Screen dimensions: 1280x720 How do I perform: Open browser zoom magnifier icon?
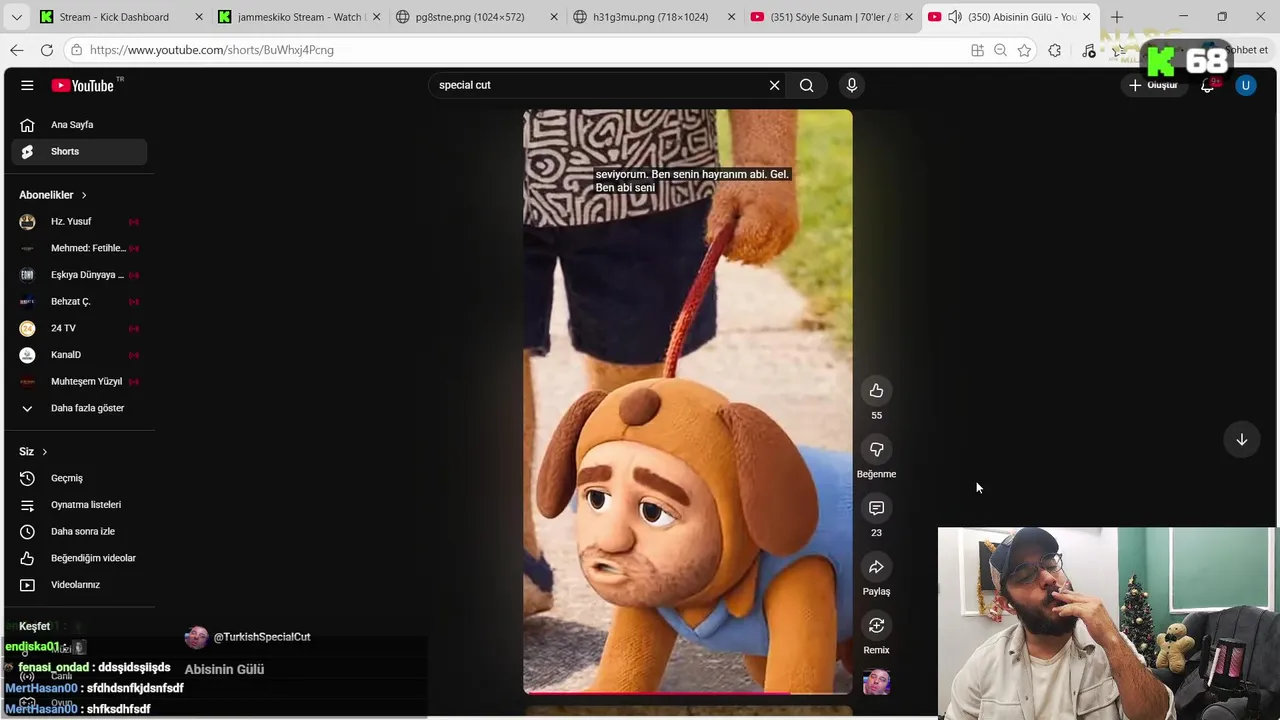[1000, 50]
